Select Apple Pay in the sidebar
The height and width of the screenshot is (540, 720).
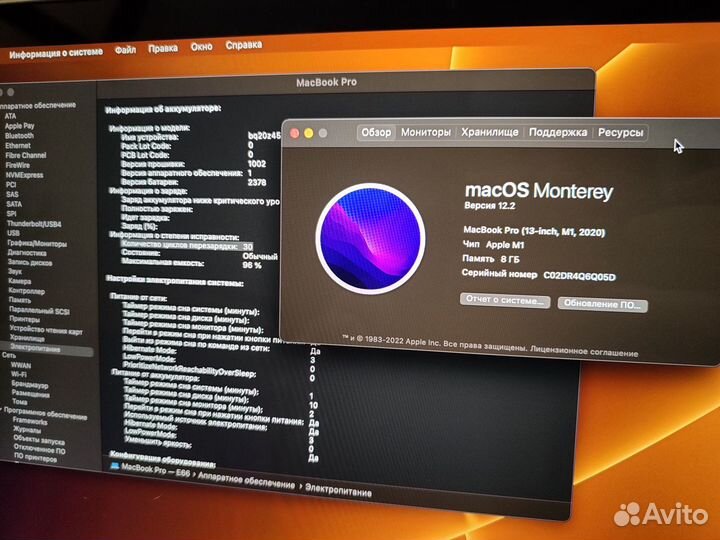coord(20,126)
